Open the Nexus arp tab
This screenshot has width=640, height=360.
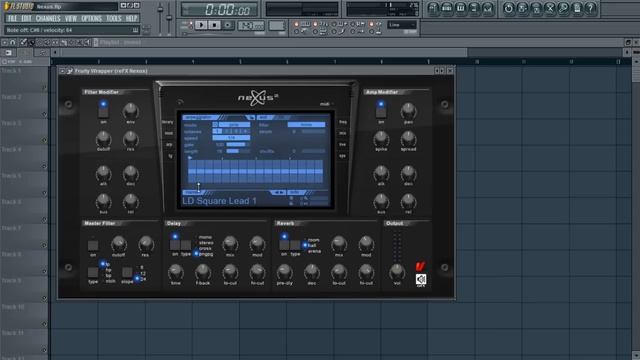click(169, 144)
